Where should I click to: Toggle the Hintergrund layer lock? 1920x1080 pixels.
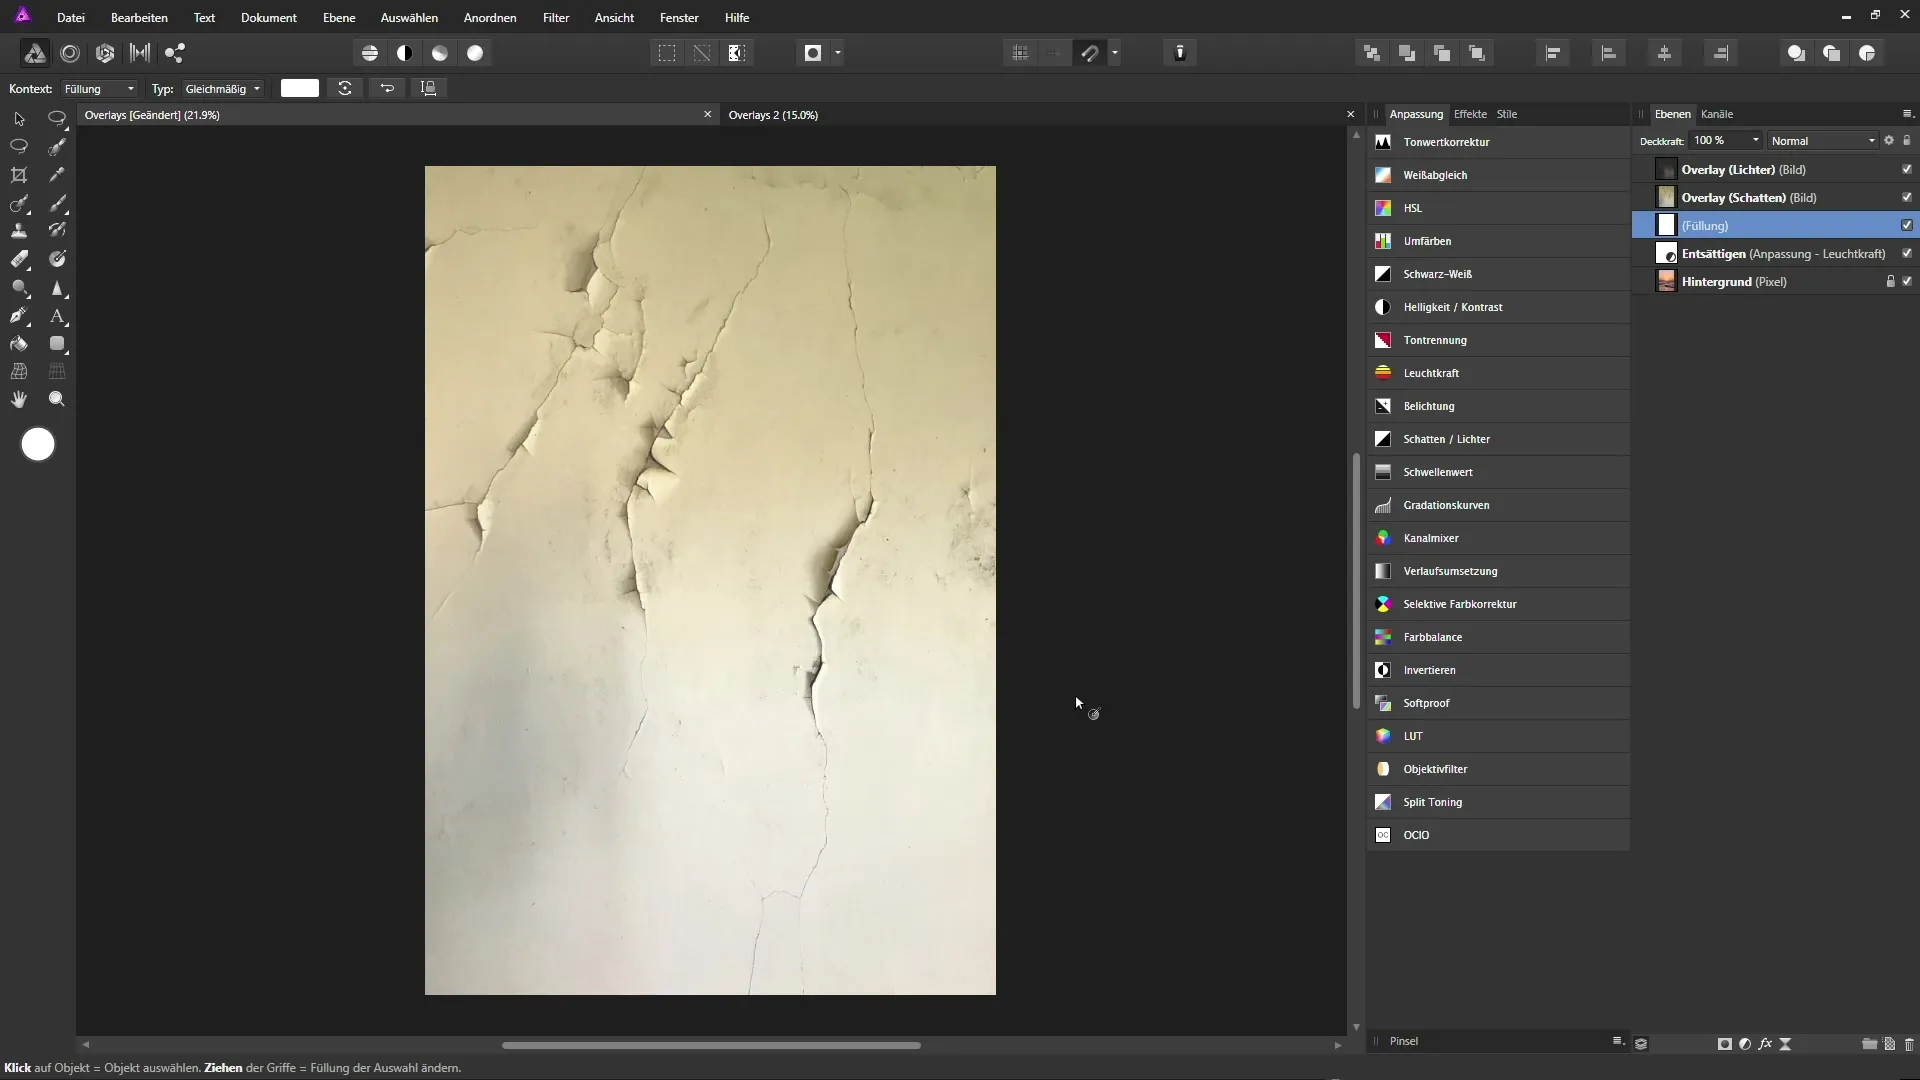point(1890,281)
